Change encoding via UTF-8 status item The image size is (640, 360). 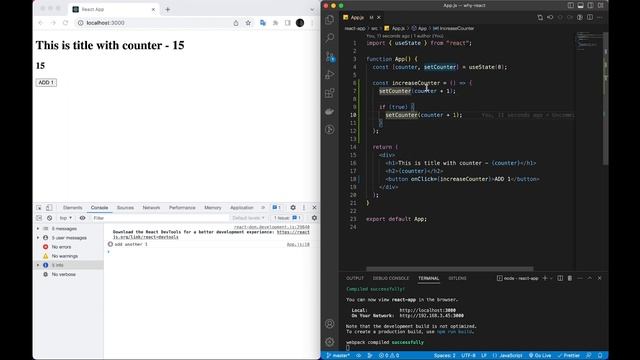coord(468,356)
